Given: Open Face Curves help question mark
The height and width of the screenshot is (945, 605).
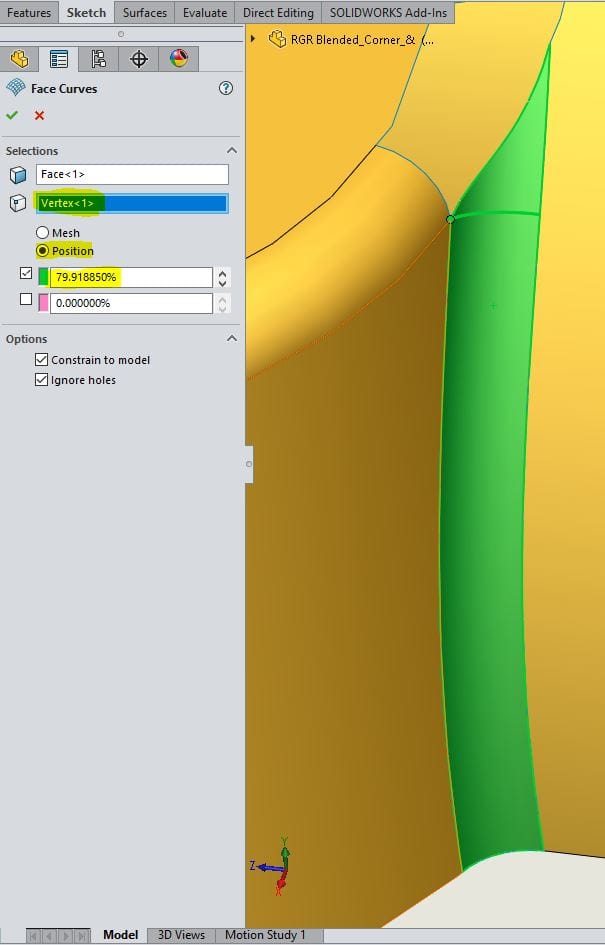Looking at the screenshot, I should pyautogui.click(x=226, y=88).
